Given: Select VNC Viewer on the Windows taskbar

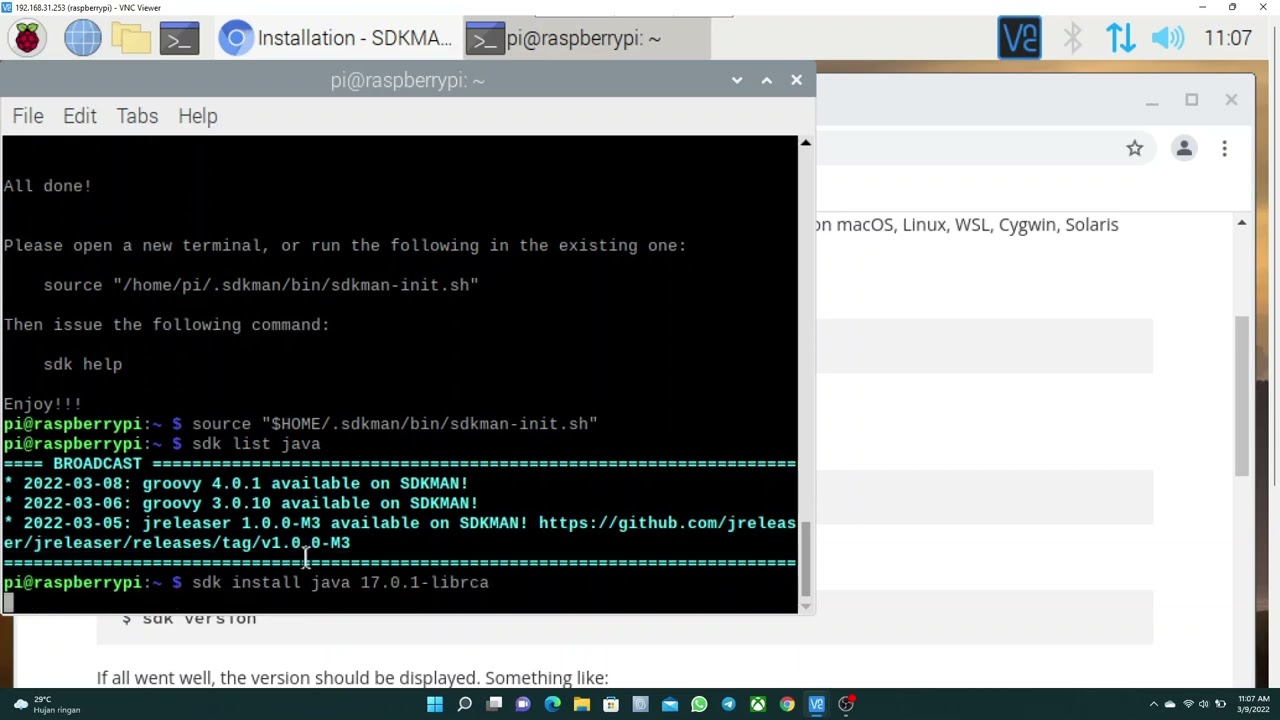Looking at the screenshot, I should (816, 704).
